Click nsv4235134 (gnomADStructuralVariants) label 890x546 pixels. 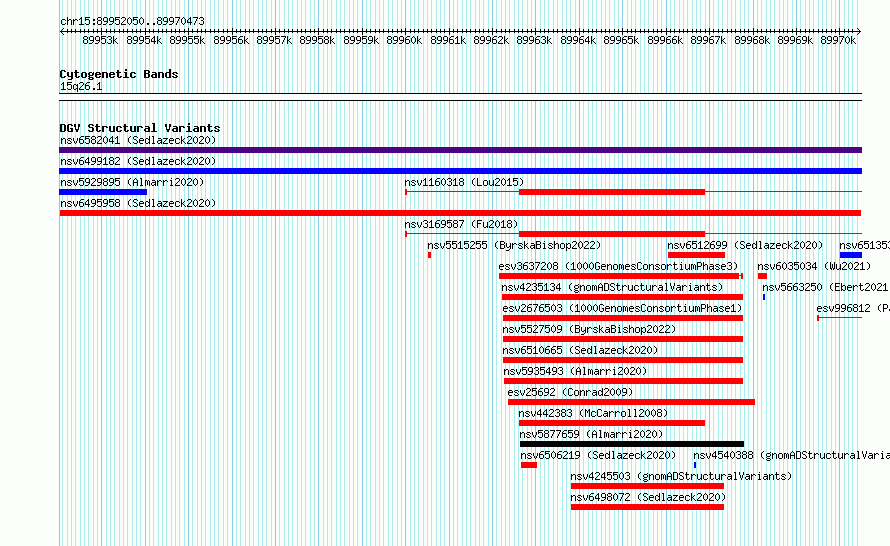click(612, 287)
